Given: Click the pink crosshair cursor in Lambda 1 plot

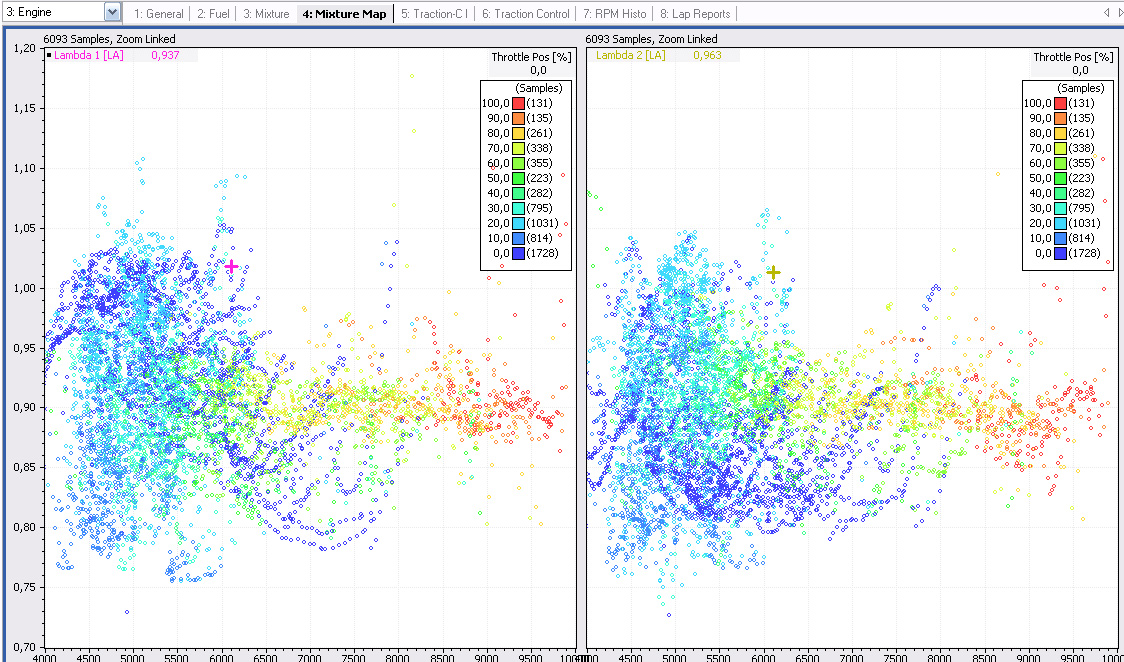Looking at the screenshot, I should click(231, 267).
